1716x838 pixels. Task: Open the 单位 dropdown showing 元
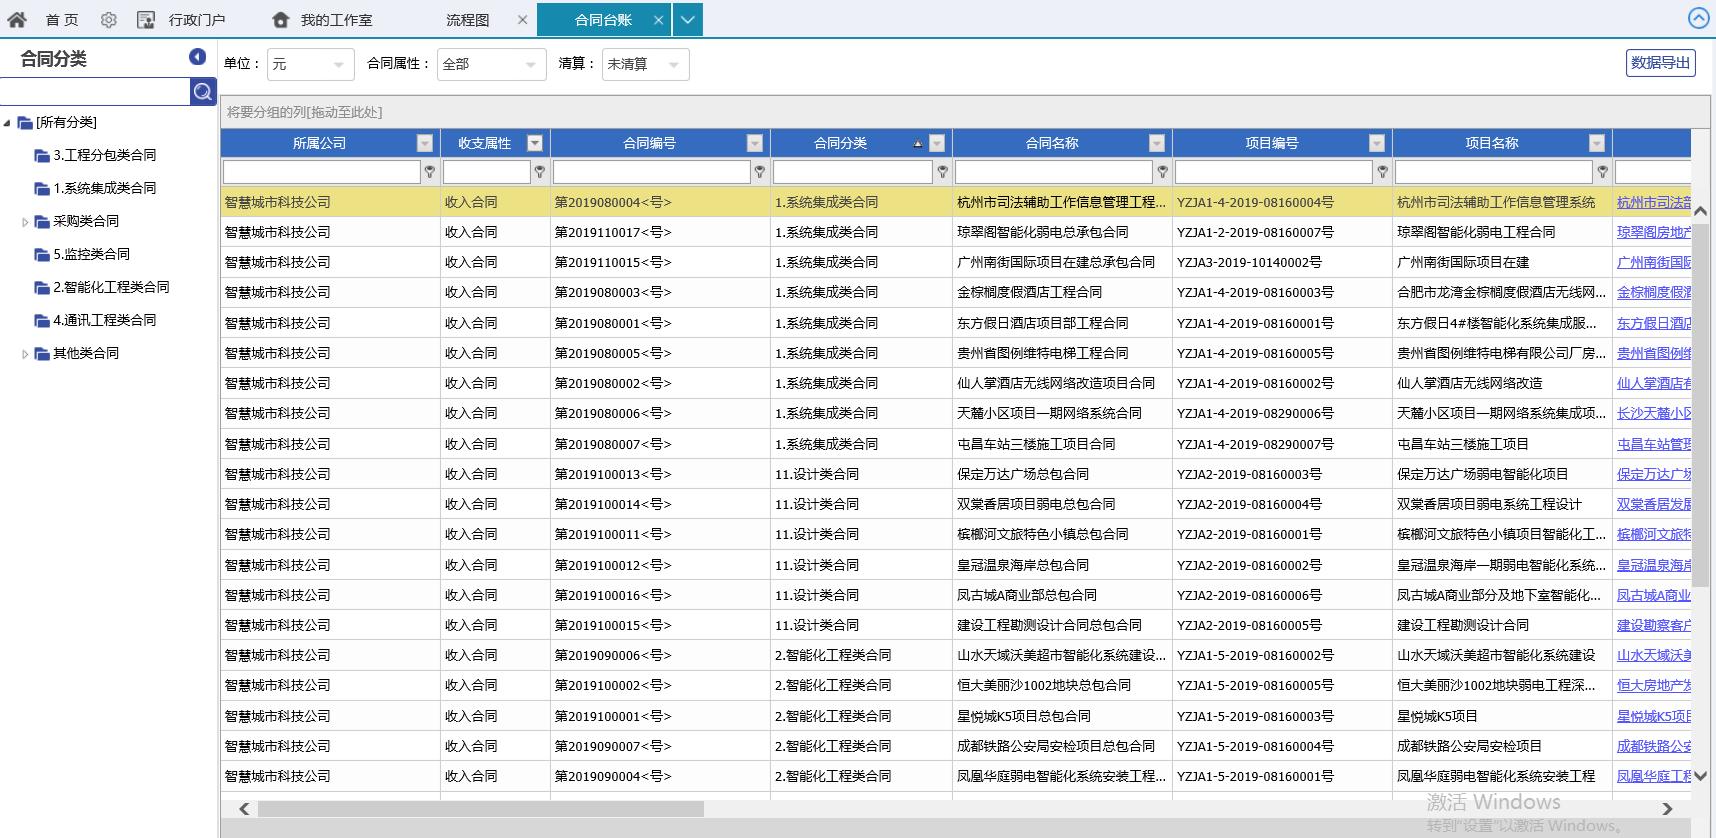click(310, 64)
